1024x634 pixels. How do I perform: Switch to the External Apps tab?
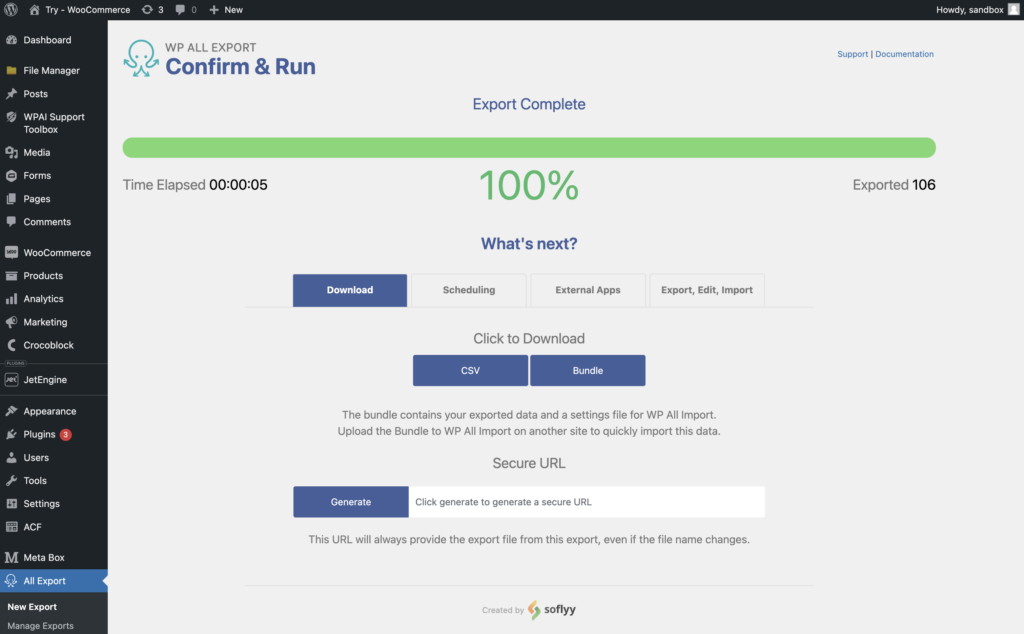tap(588, 290)
